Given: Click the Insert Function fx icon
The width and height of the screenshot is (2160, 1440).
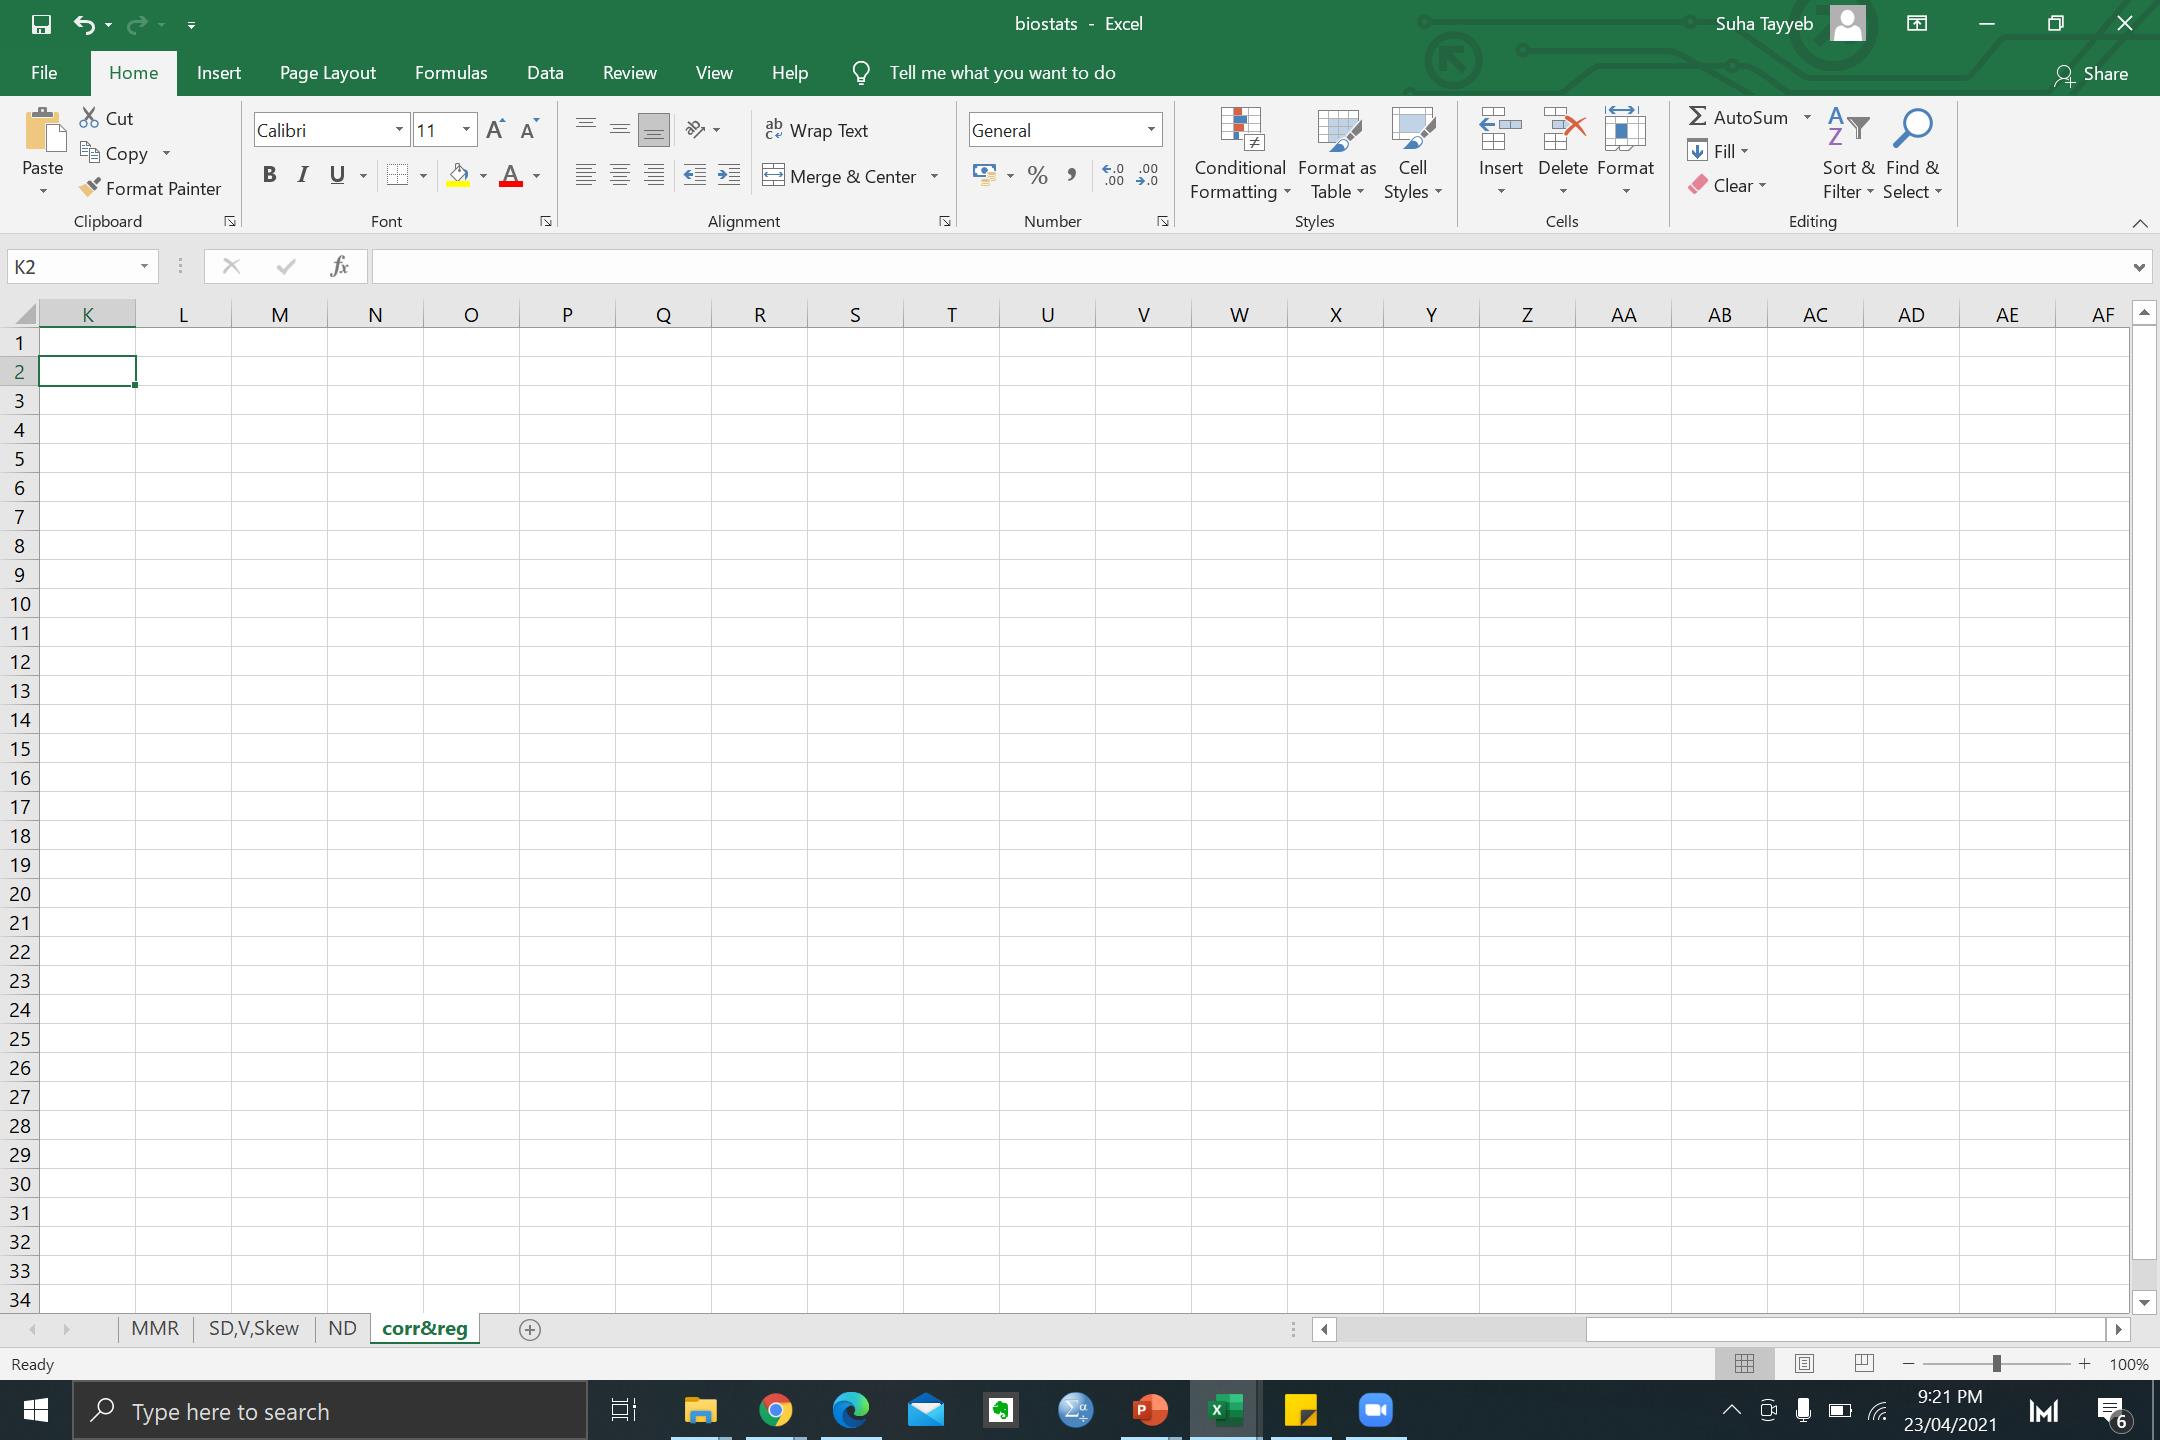Looking at the screenshot, I should 339,266.
